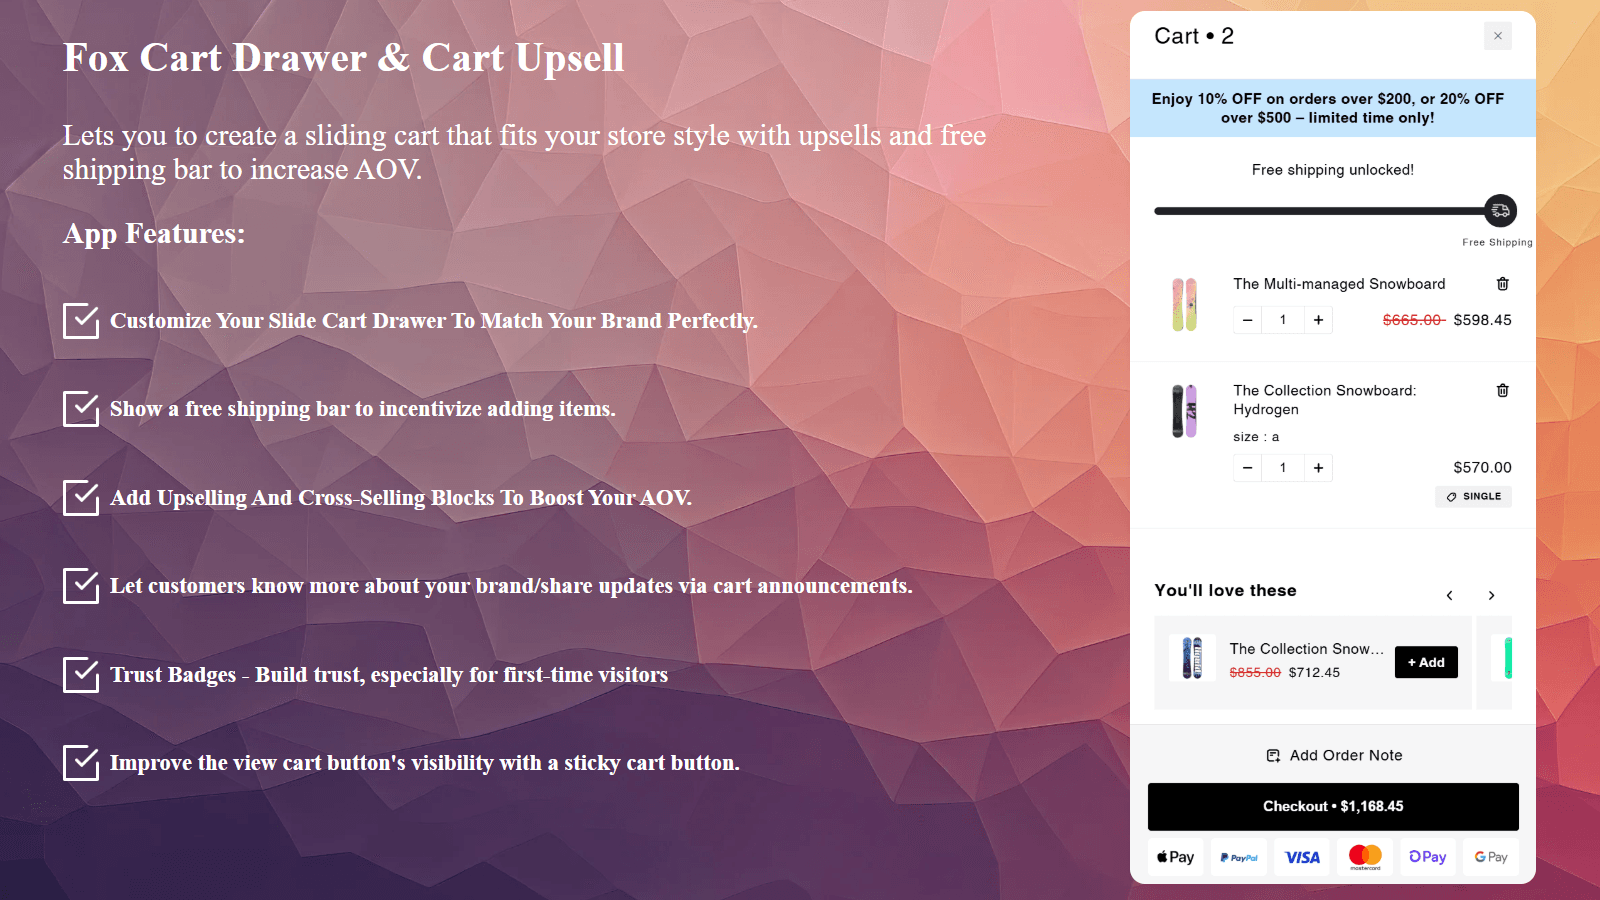Check the Trust Badges feature checkbox
This screenshot has width=1600, height=900.
(81, 675)
